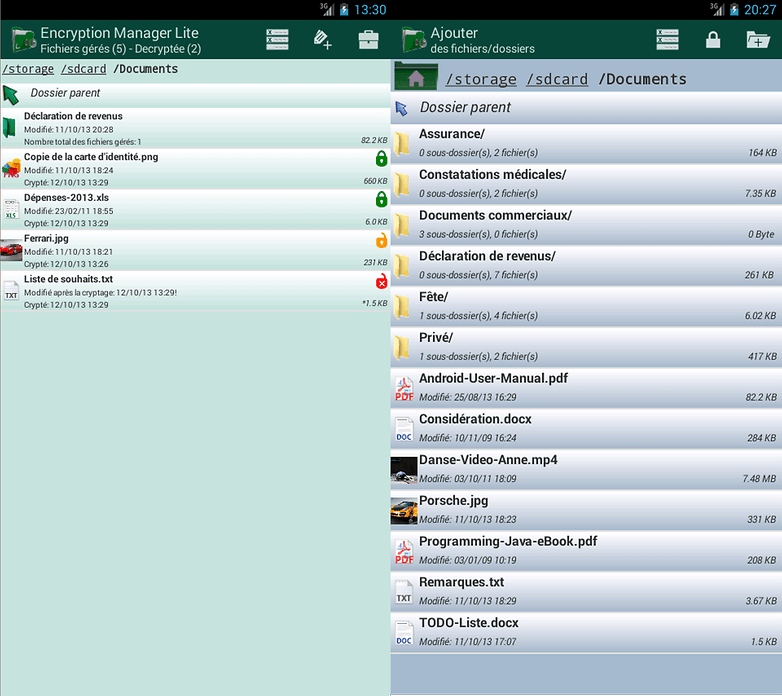Tap green arrow icon for Dossier parent
The height and width of the screenshot is (696, 782).
pos(11,95)
